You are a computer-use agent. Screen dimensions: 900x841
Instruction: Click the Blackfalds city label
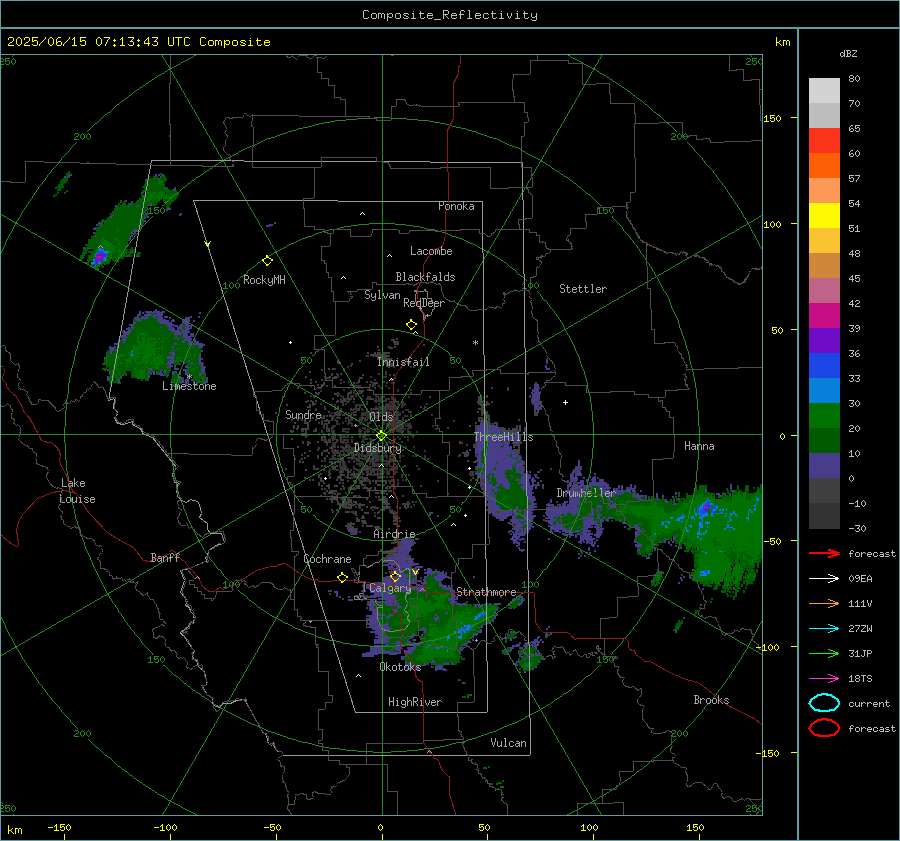[x=425, y=277]
